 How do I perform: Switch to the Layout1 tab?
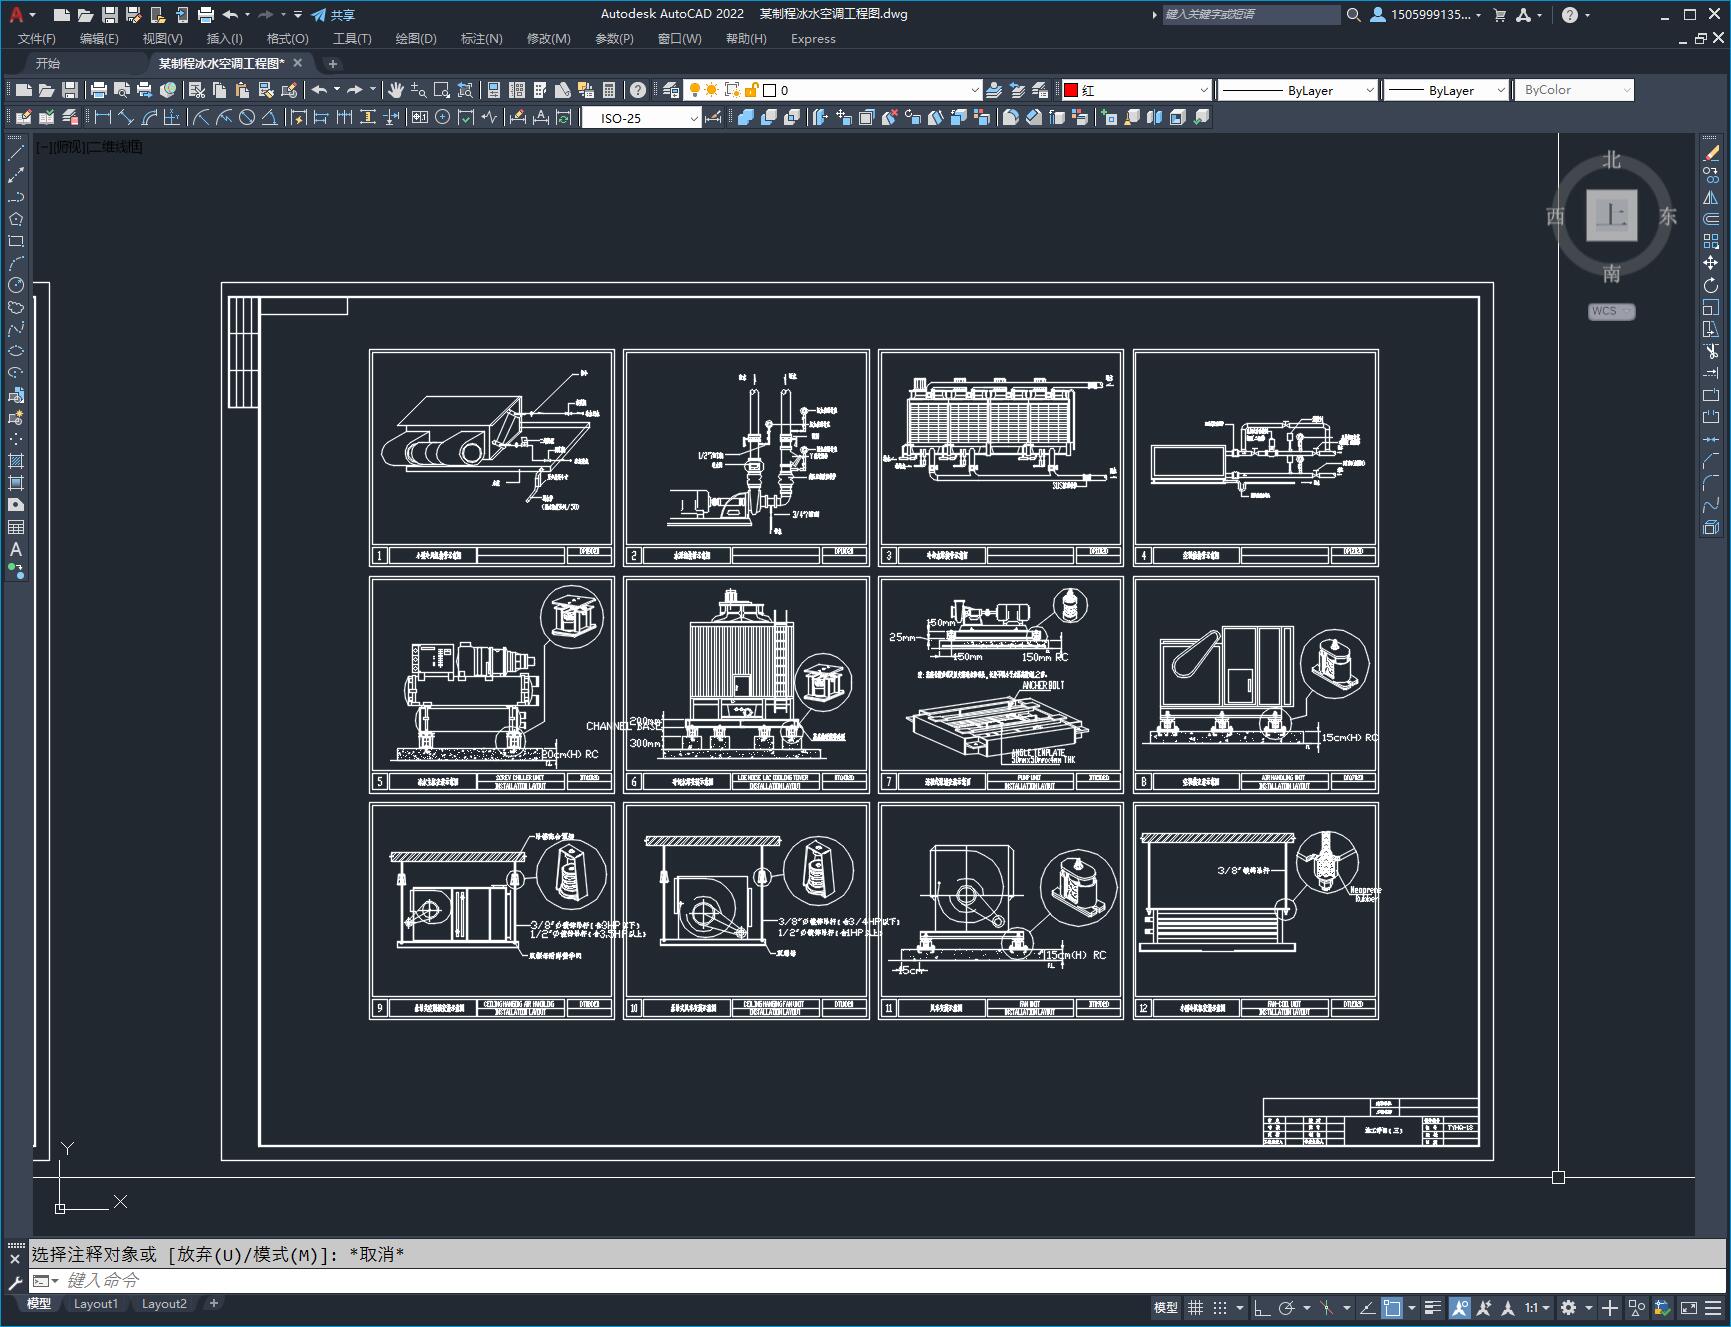(x=95, y=1303)
